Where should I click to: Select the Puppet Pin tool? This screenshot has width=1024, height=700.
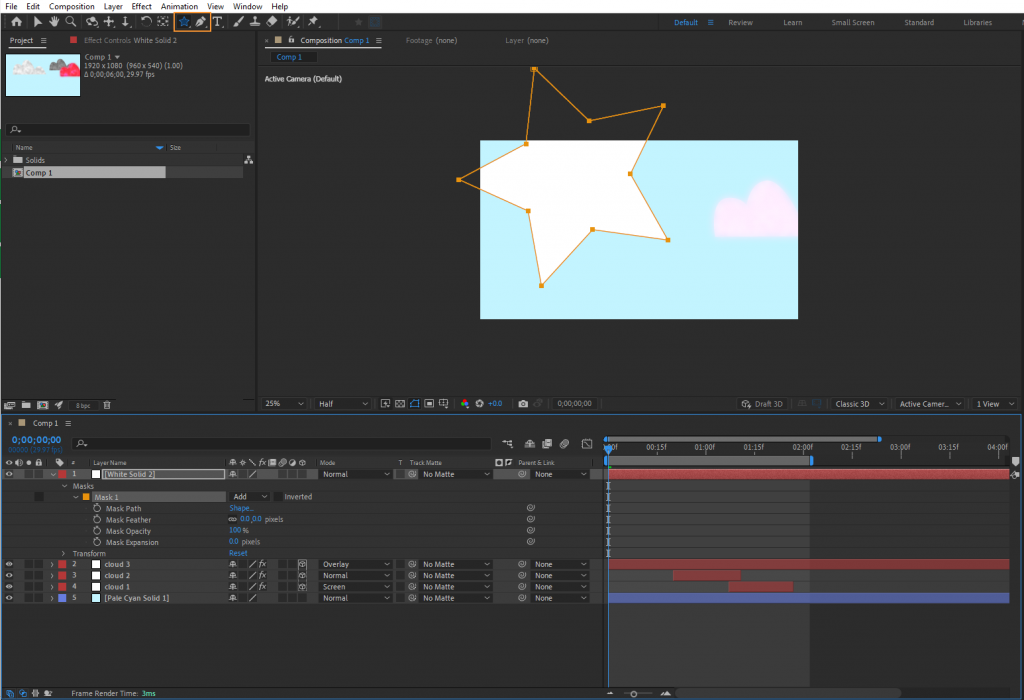(x=312, y=21)
